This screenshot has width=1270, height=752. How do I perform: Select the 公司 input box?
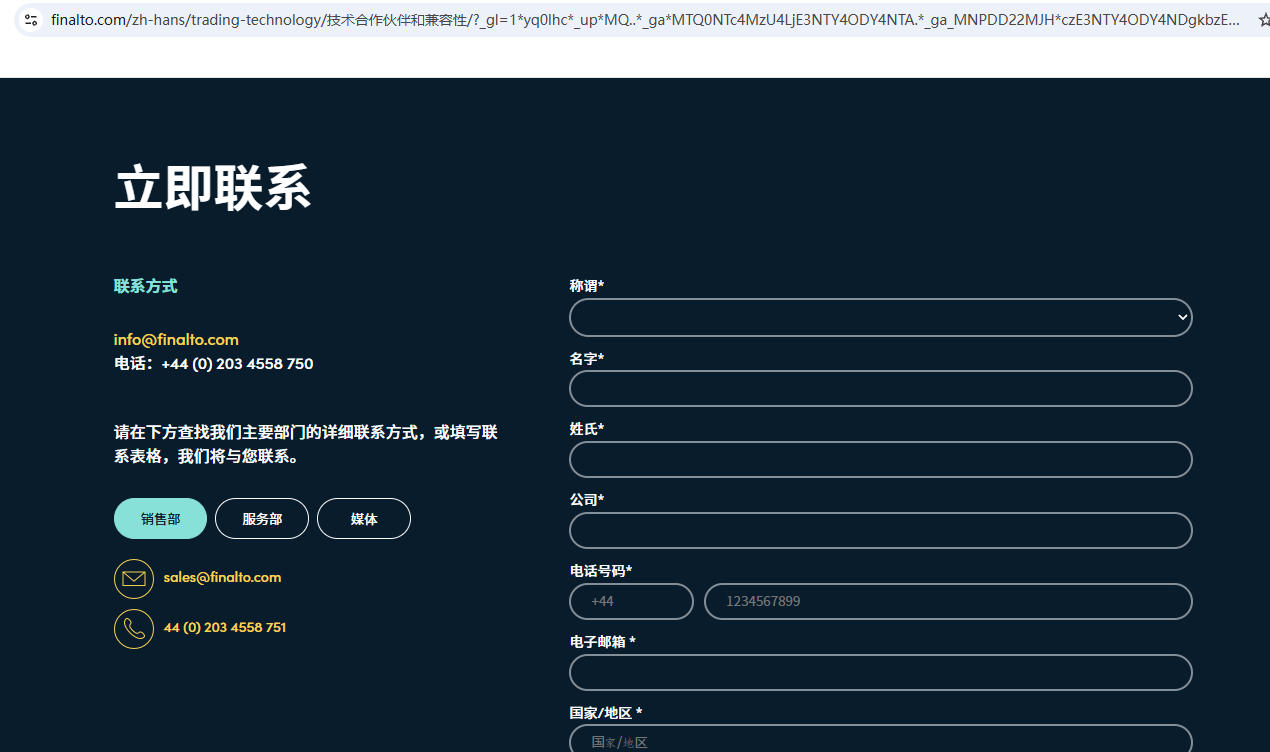[x=880, y=531]
